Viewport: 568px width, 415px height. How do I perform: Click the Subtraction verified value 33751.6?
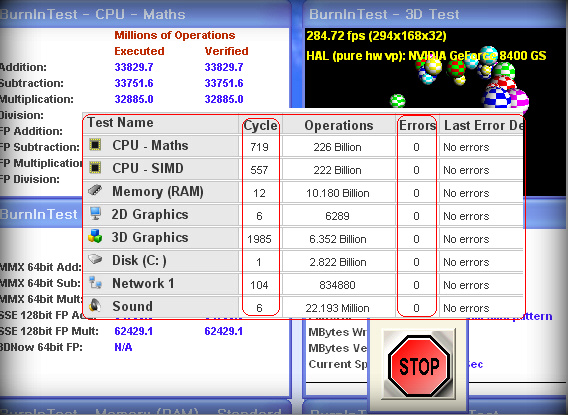[224, 83]
